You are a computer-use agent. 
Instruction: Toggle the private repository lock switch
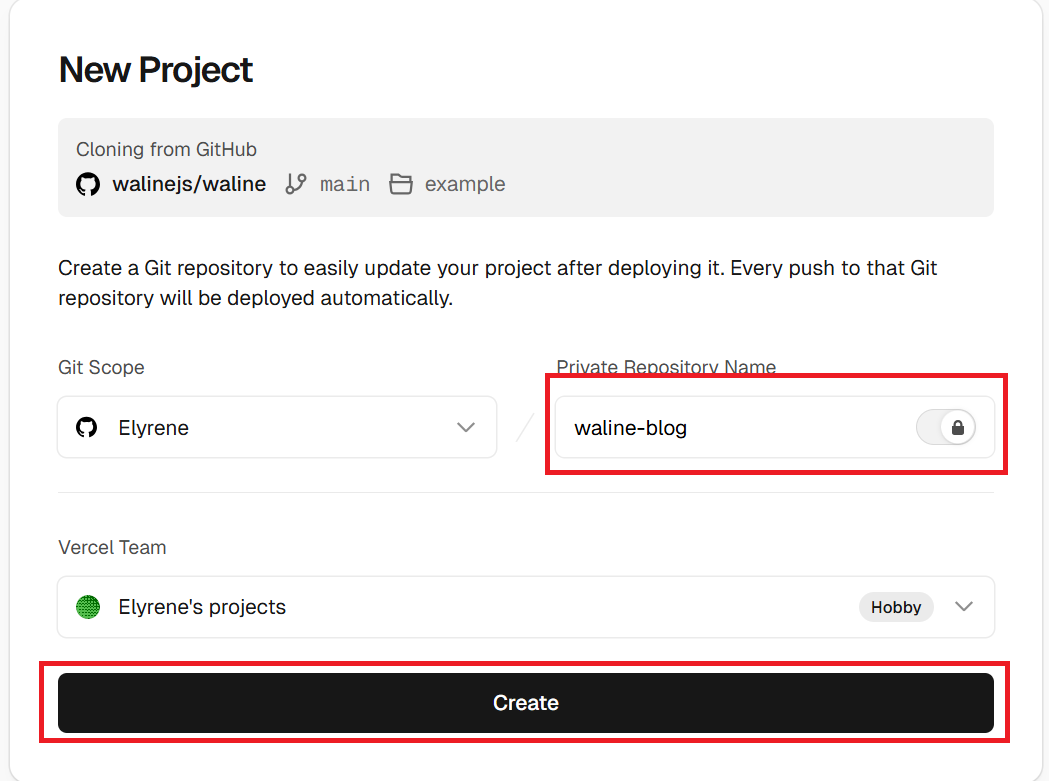(x=946, y=427)
